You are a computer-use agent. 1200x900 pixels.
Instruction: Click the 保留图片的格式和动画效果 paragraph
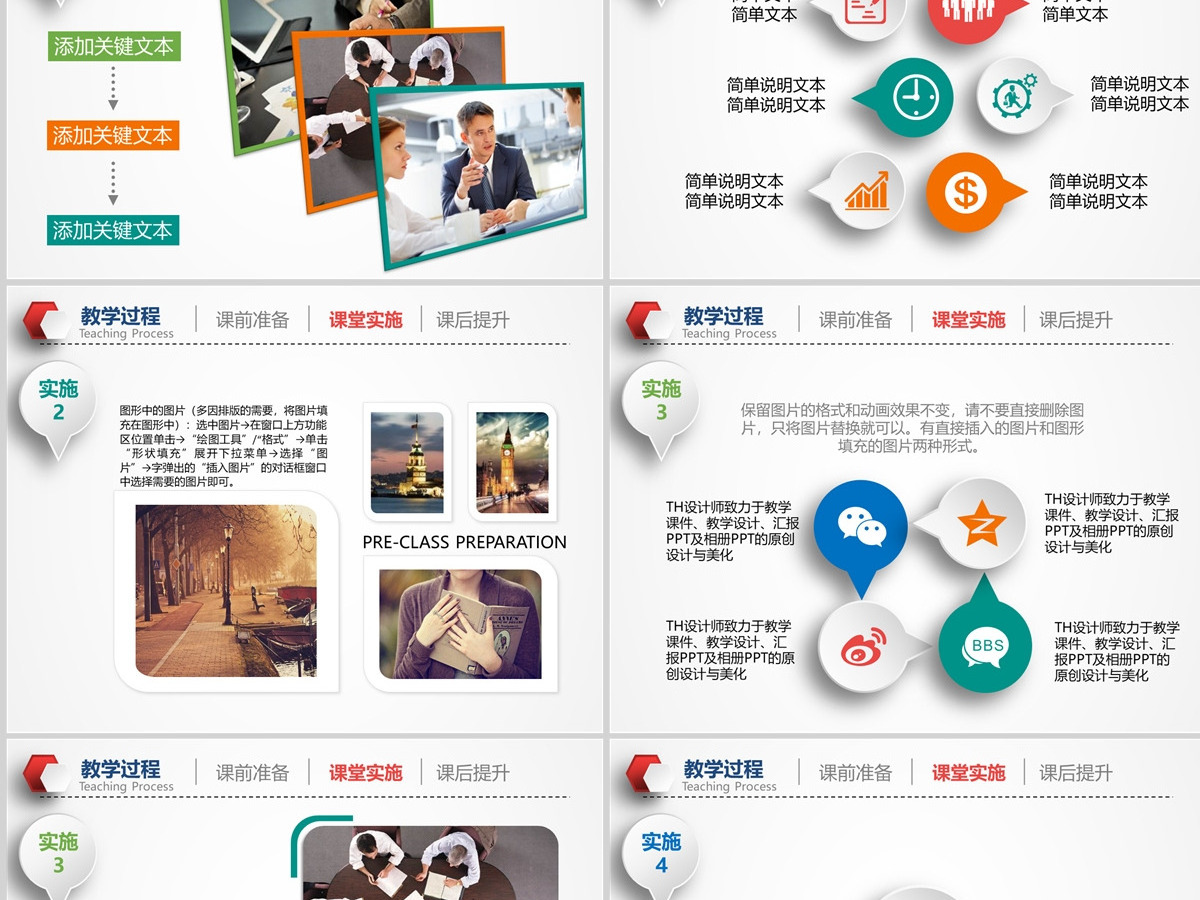tap(912, 428)
